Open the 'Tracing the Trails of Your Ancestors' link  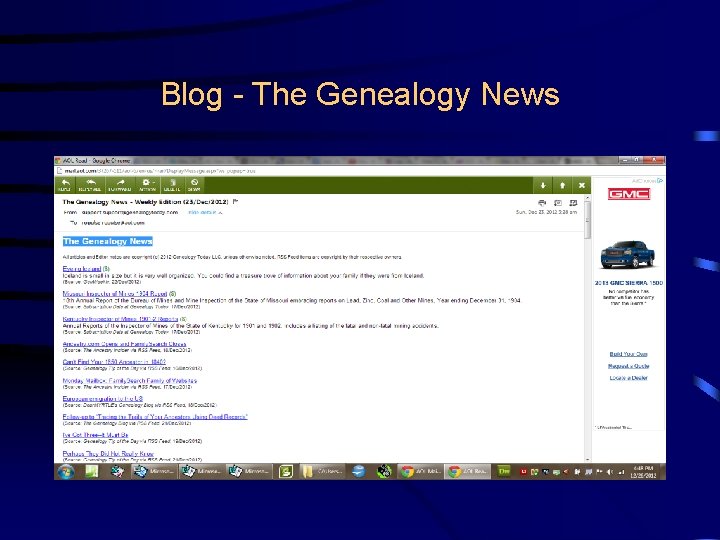point(155,417)
